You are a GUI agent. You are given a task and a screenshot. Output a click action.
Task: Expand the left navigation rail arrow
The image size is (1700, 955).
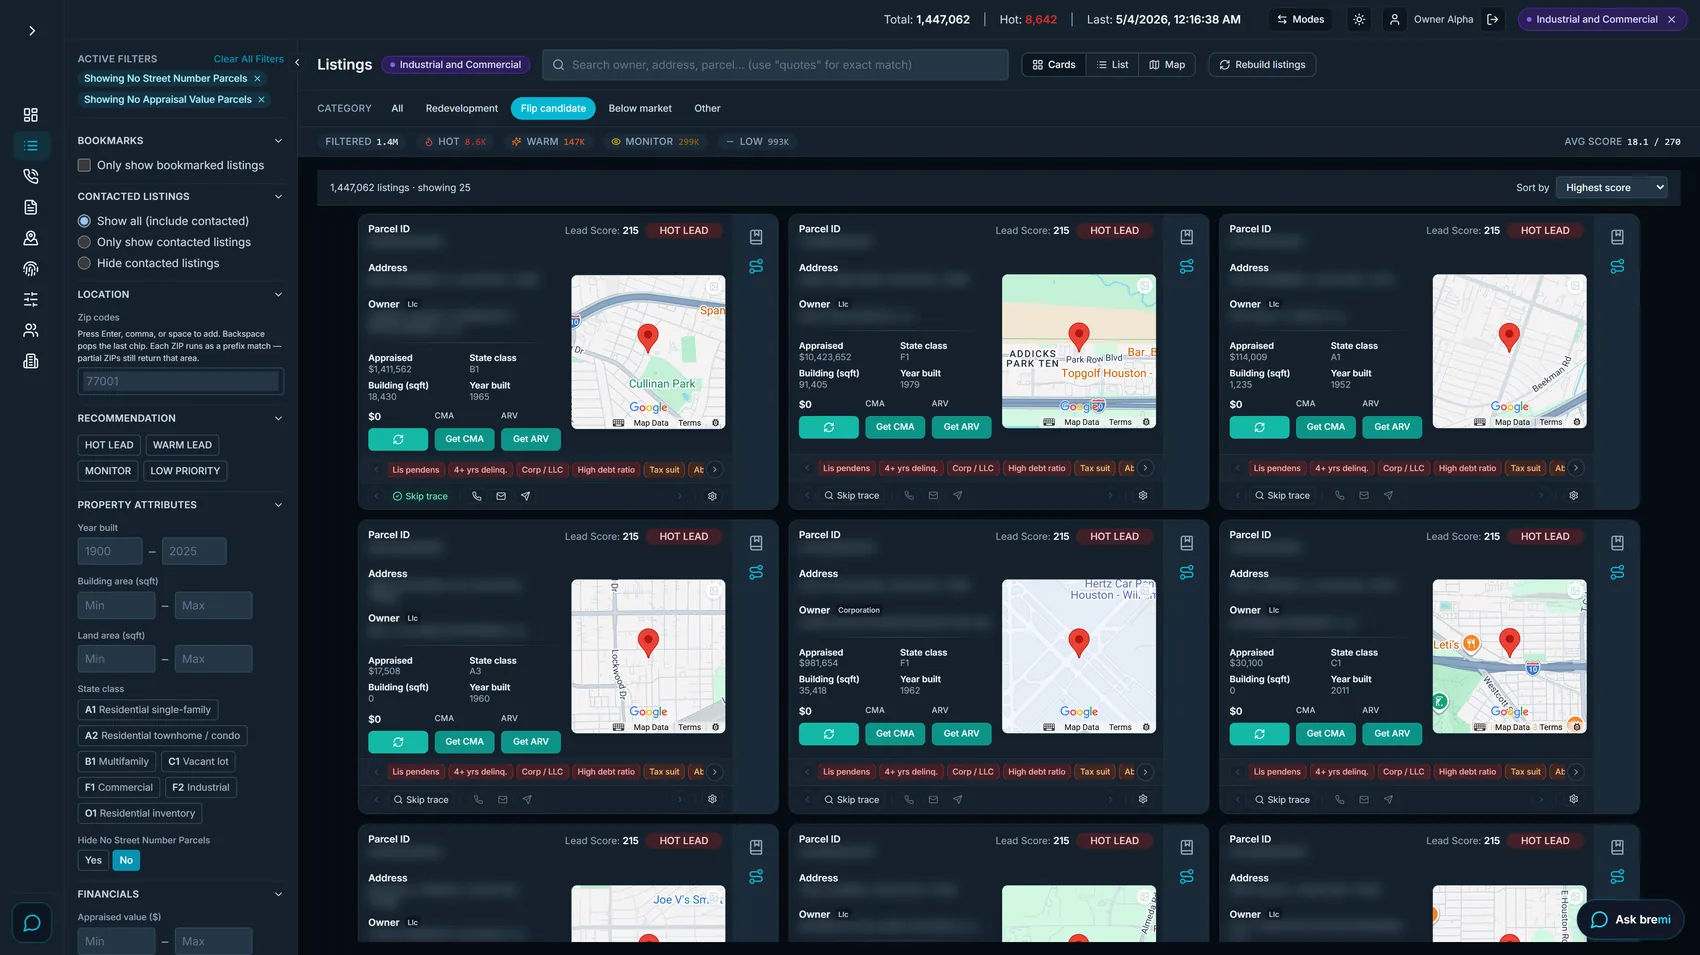tap(32, 31)
